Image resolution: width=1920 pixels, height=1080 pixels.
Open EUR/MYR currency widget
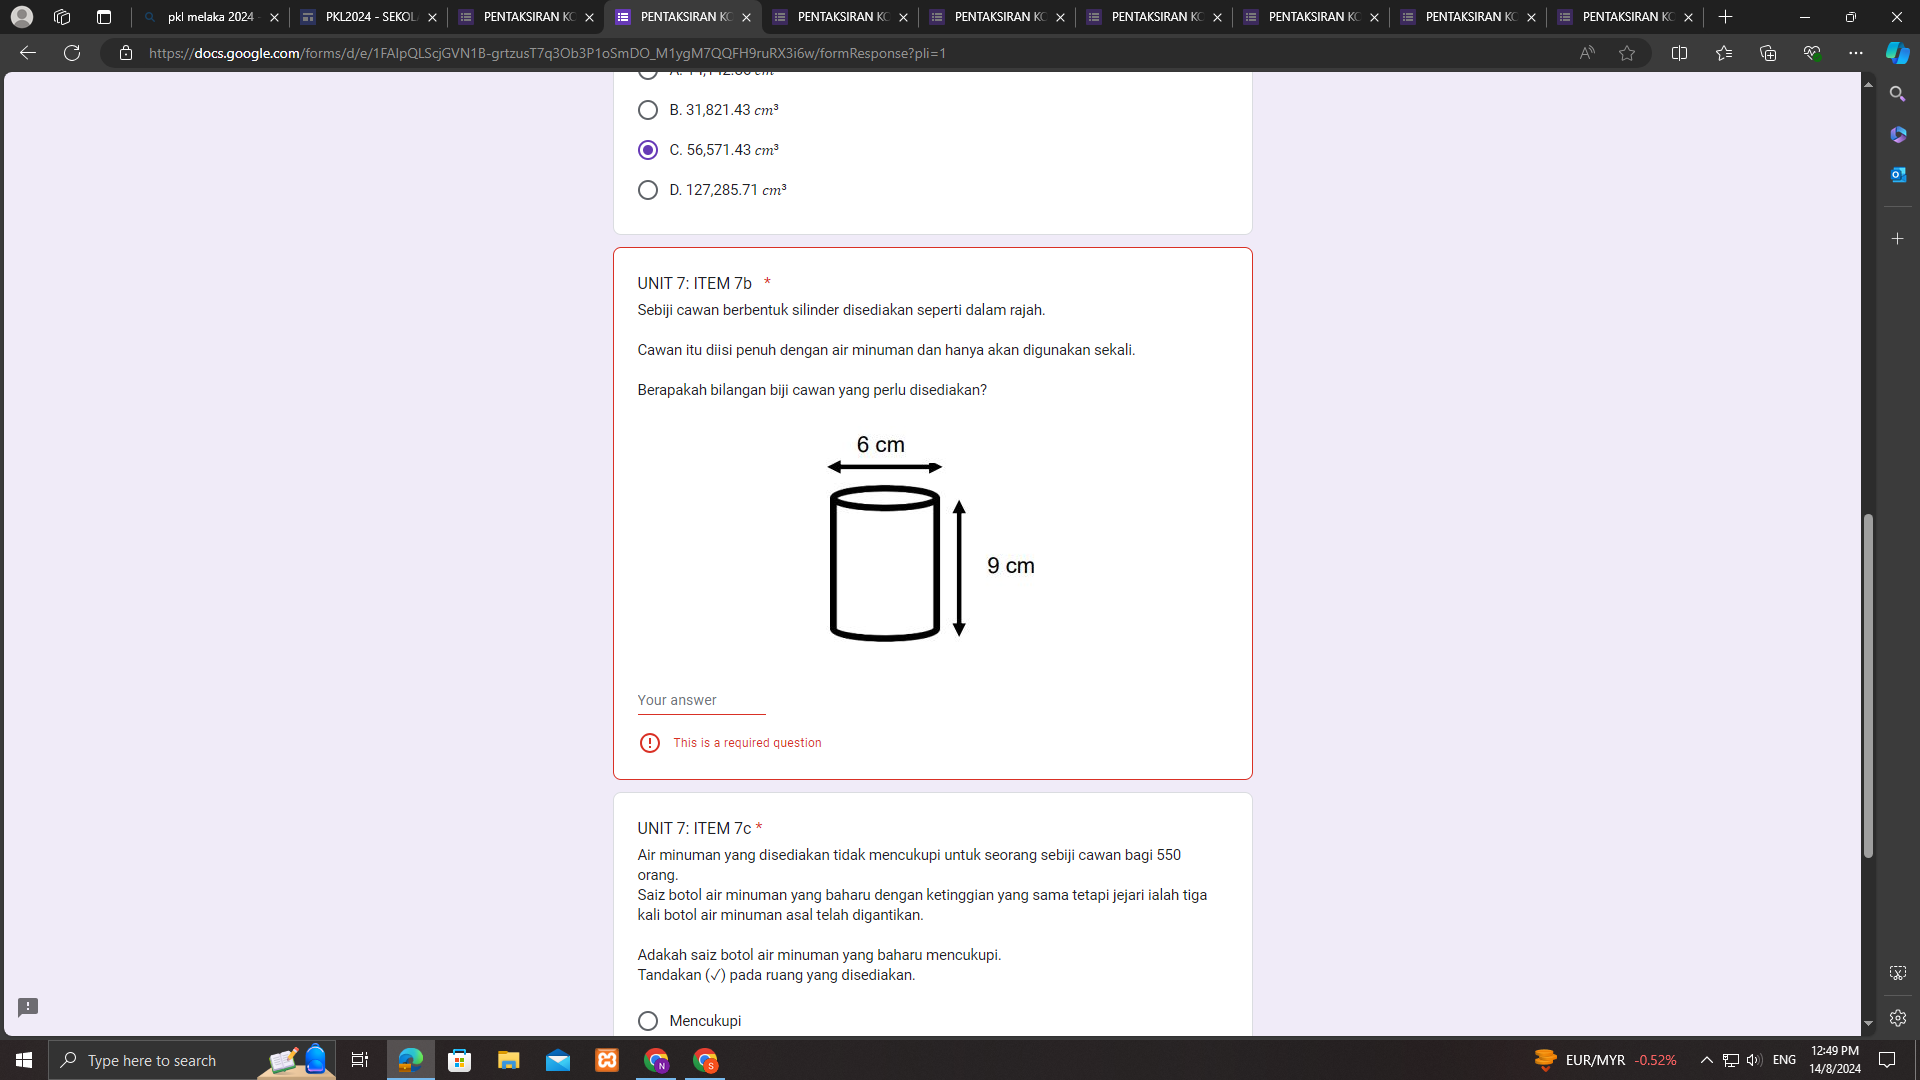coord(1605,1060)
